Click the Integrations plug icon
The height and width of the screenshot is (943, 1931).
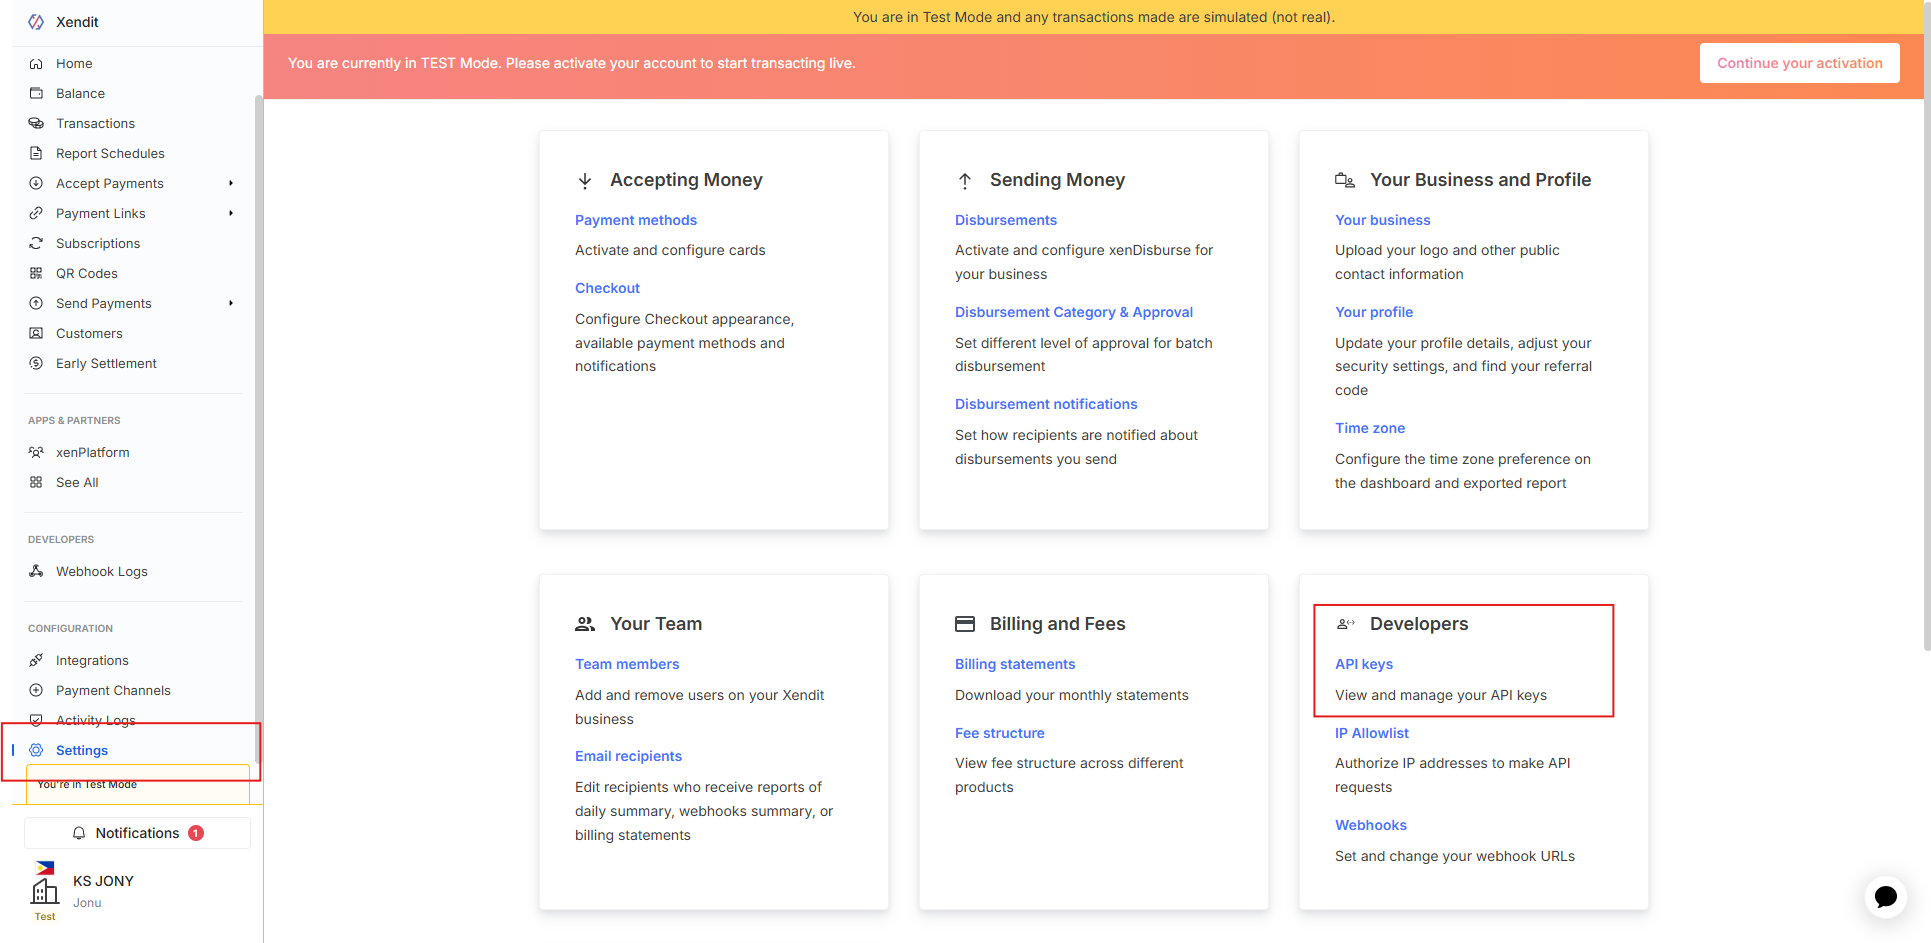[x=36, y=660]
